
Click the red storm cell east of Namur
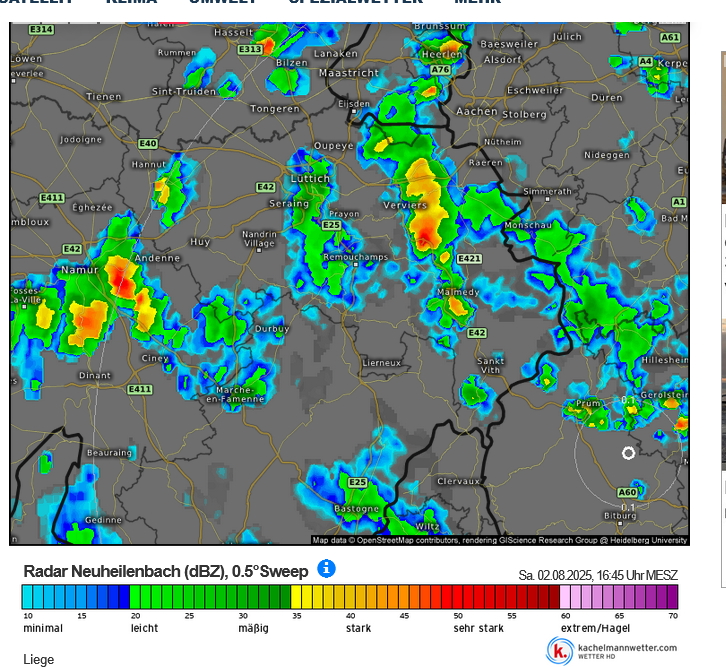tap(121, 278)
